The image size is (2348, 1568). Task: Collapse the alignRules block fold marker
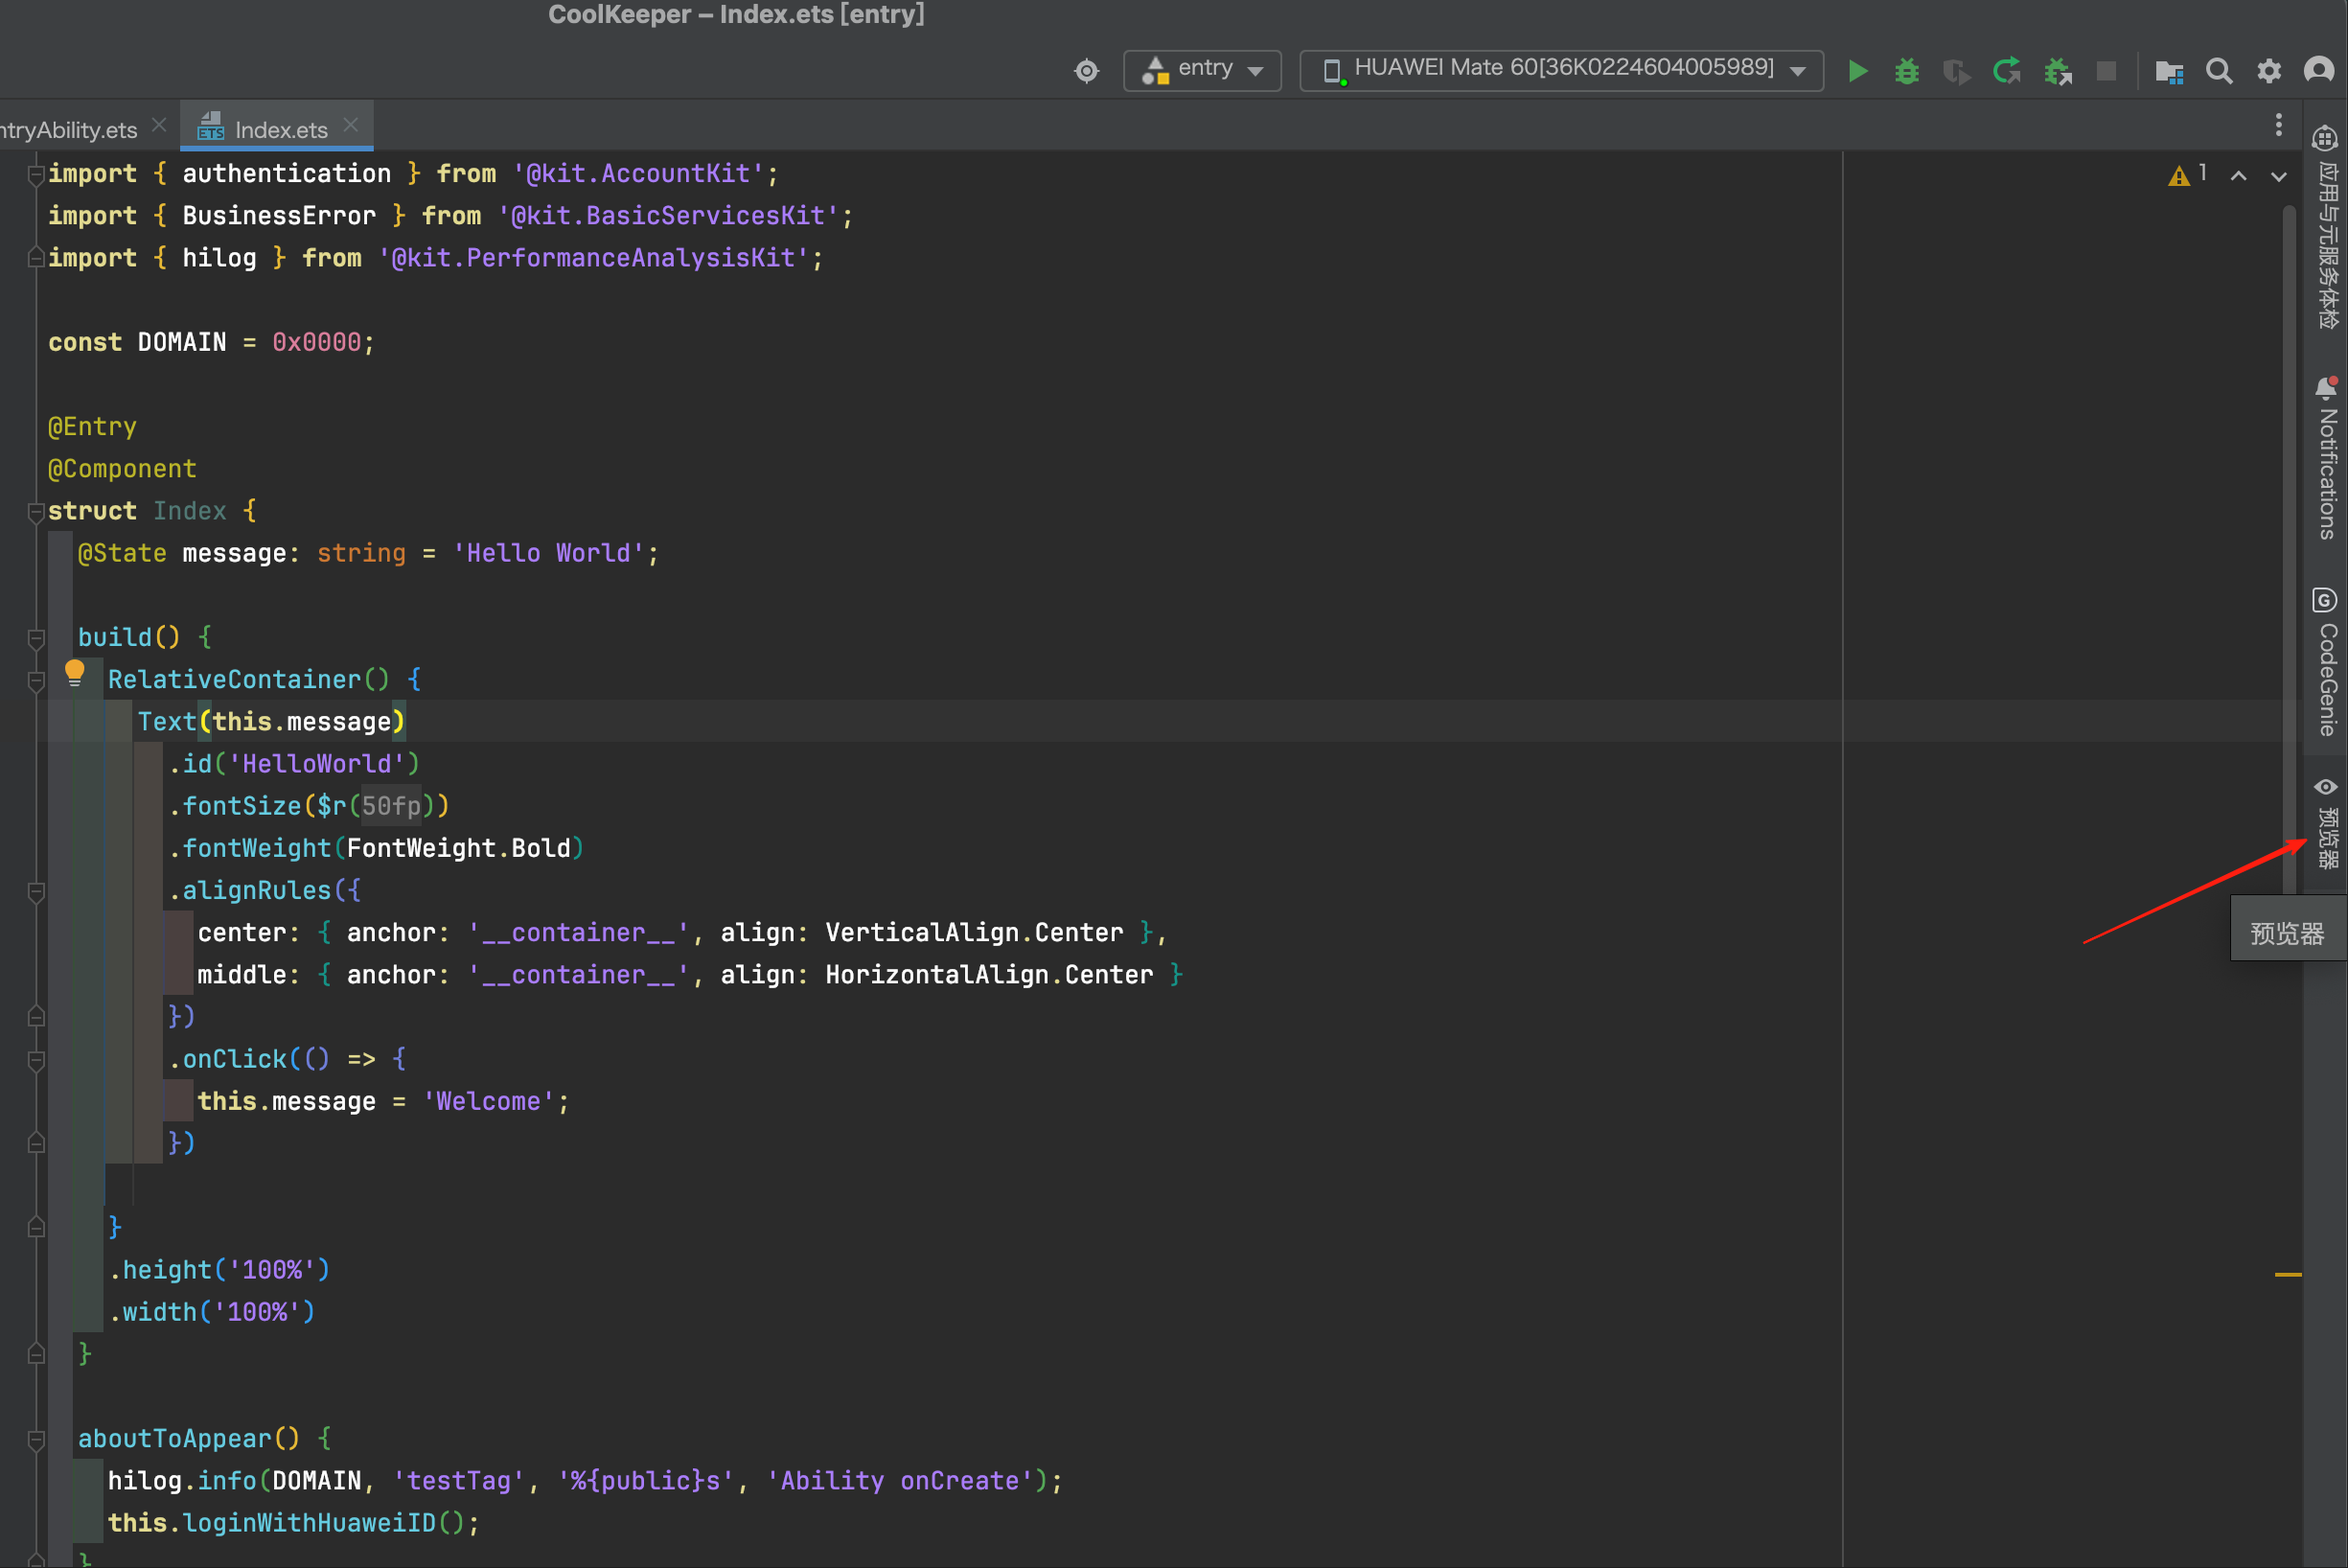pos(36,892)
